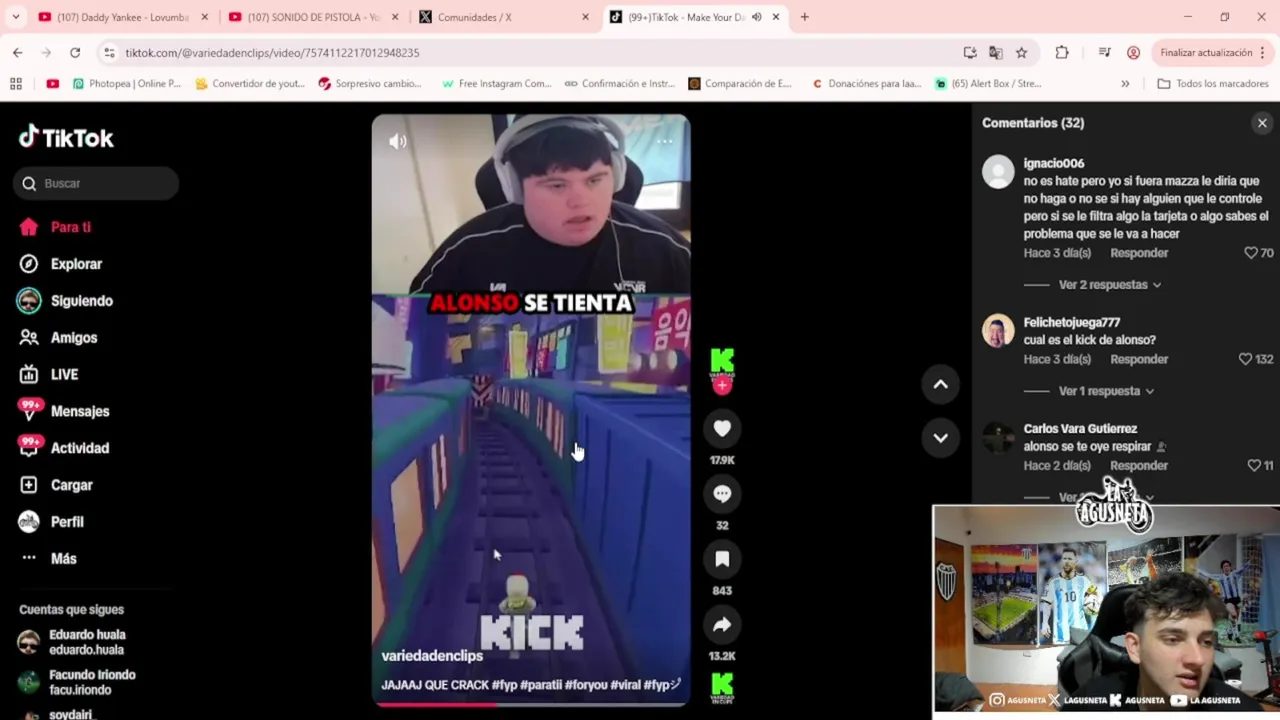
Task: Go to previous video with up arrow
Action: pyautogui.click(x=940, y=384)
